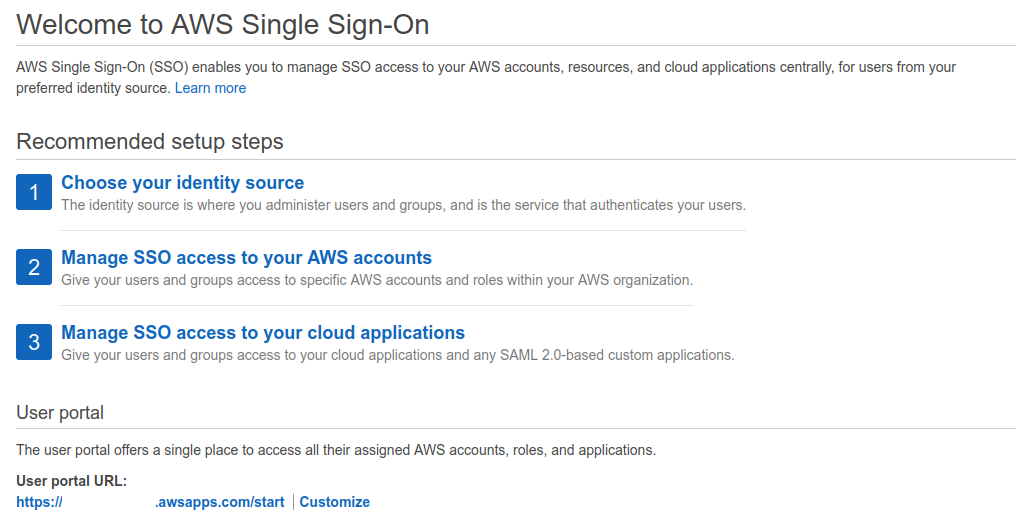
Task: Click the step 3 number badge
Action: (x=34, y=342)
